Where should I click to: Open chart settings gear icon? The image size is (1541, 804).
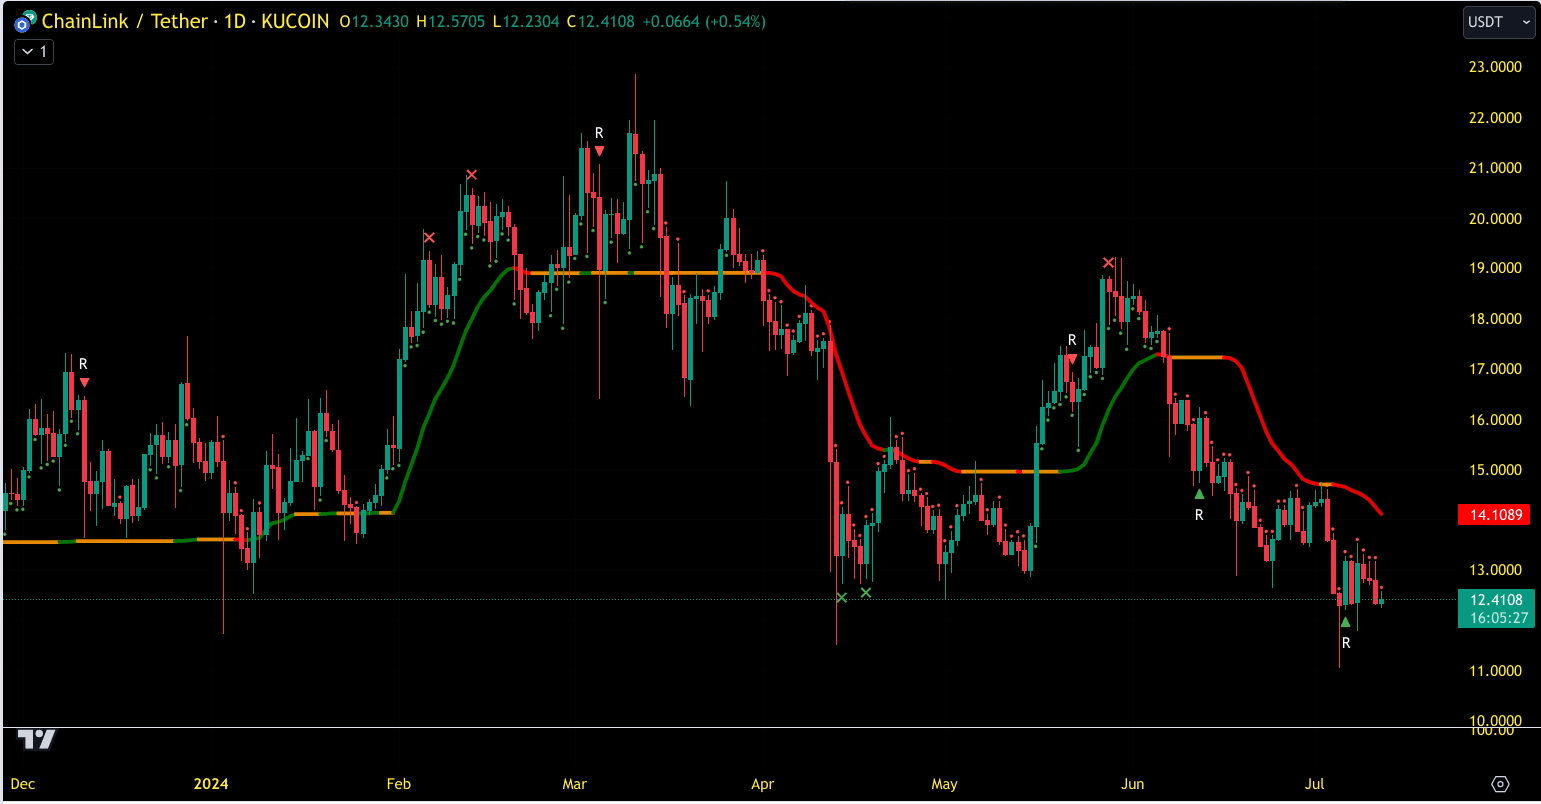[x=1499, y=784]
